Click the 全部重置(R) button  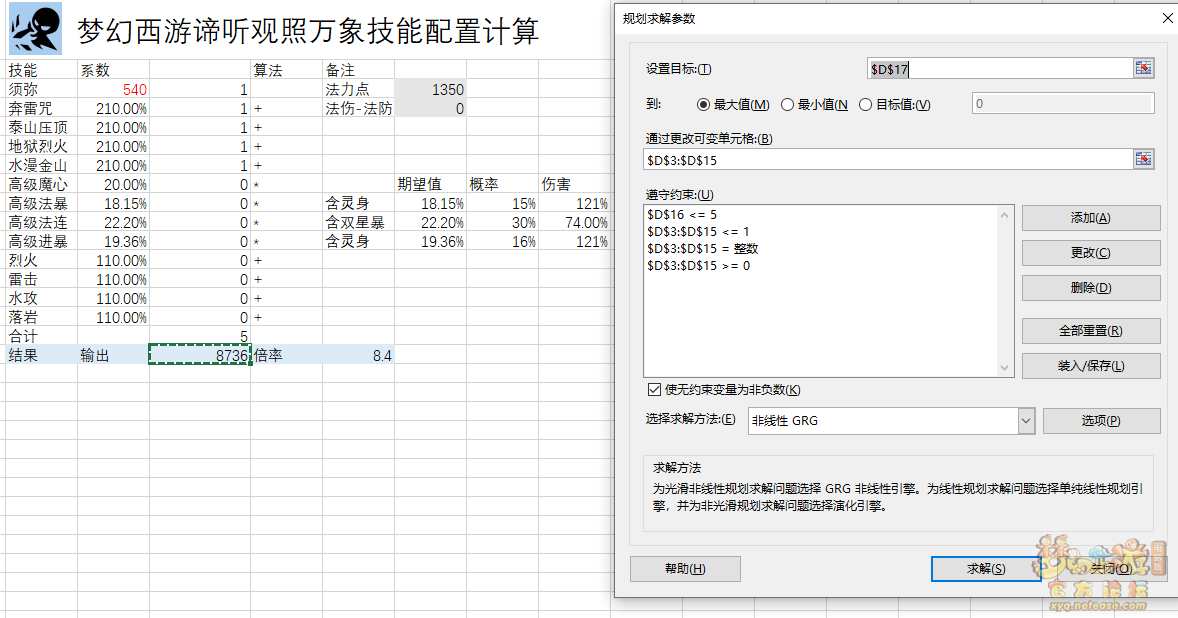(x=1091, y=330)
